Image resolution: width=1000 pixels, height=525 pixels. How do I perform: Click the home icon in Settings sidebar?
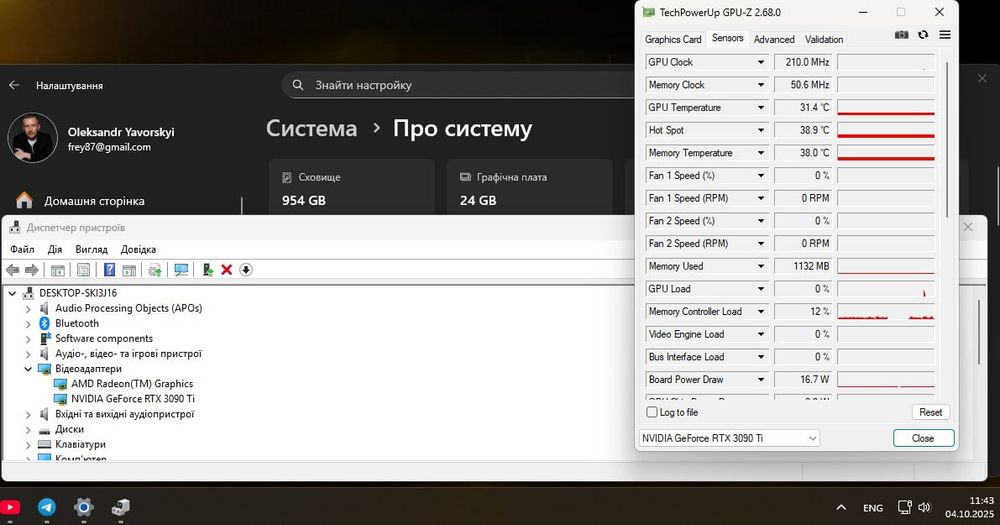(x=24, y=200)
